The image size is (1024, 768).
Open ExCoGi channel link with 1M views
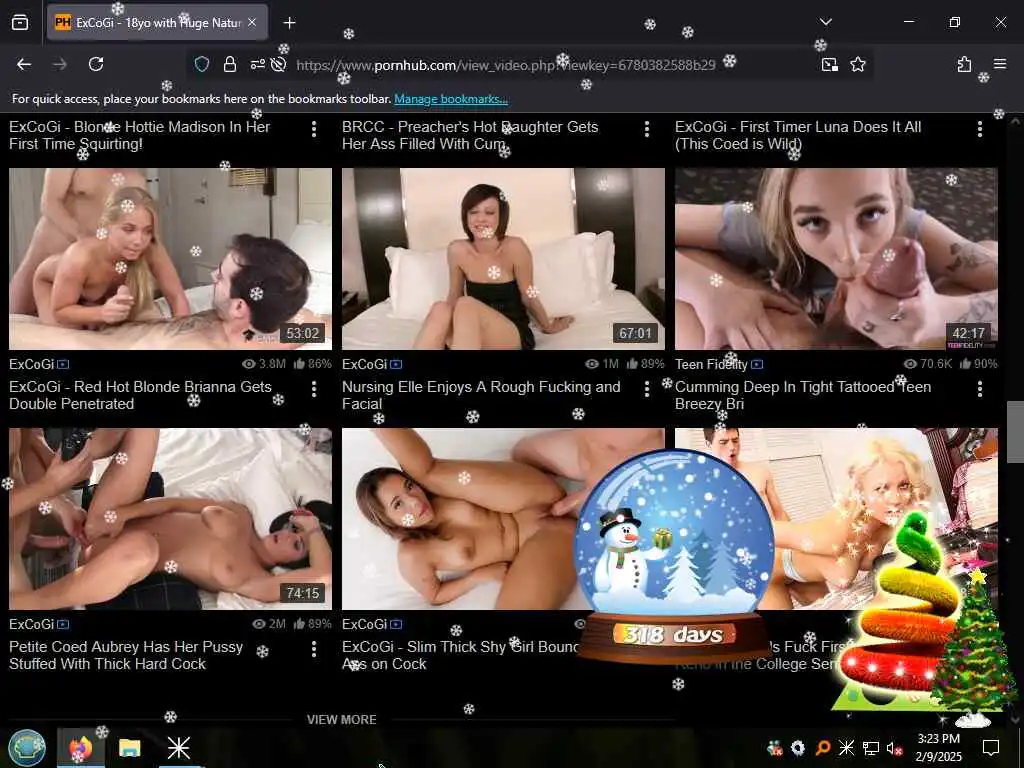tap(364, 364)
